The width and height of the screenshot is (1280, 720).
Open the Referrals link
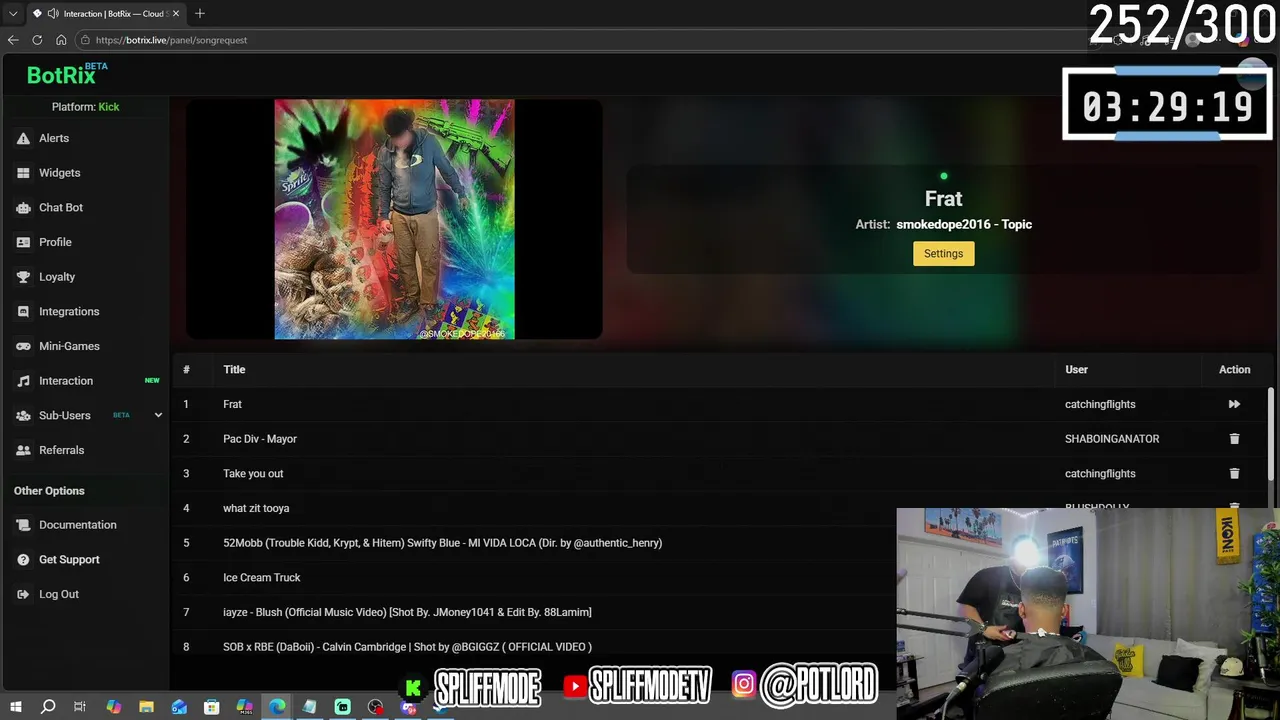click(61, 450)
